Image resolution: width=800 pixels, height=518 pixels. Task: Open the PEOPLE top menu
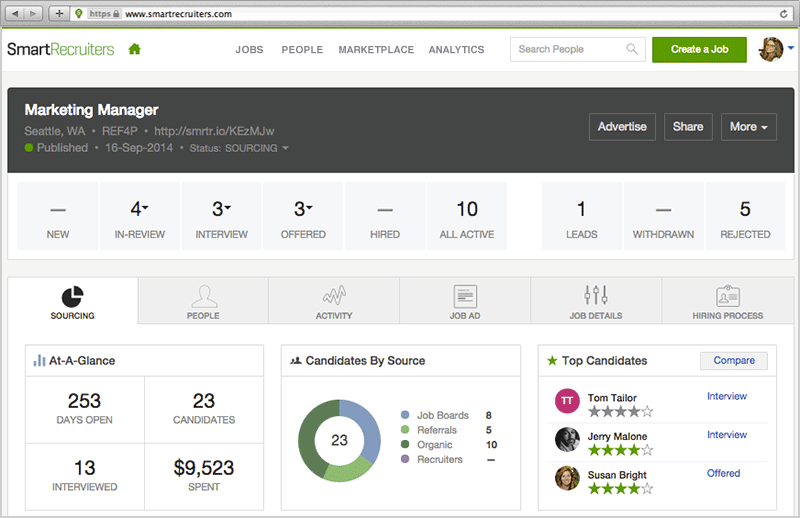coord(302,50)
